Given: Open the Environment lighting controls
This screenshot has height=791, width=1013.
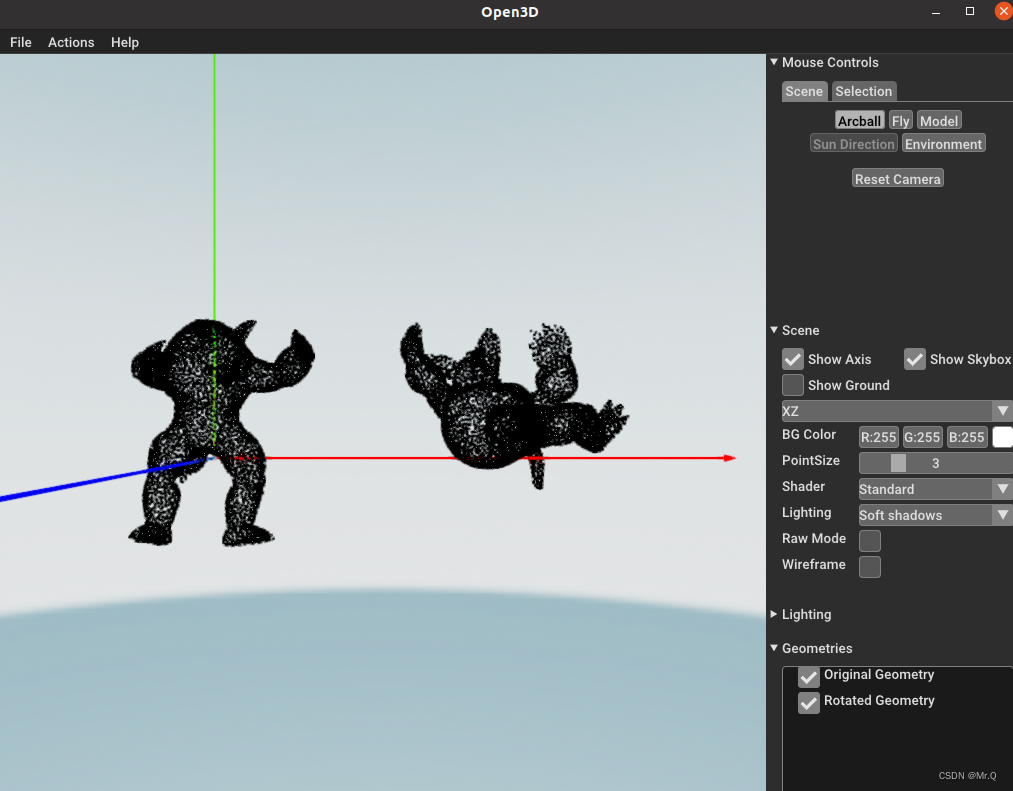Looking at the screenshot, I should (x=942, y=143).
